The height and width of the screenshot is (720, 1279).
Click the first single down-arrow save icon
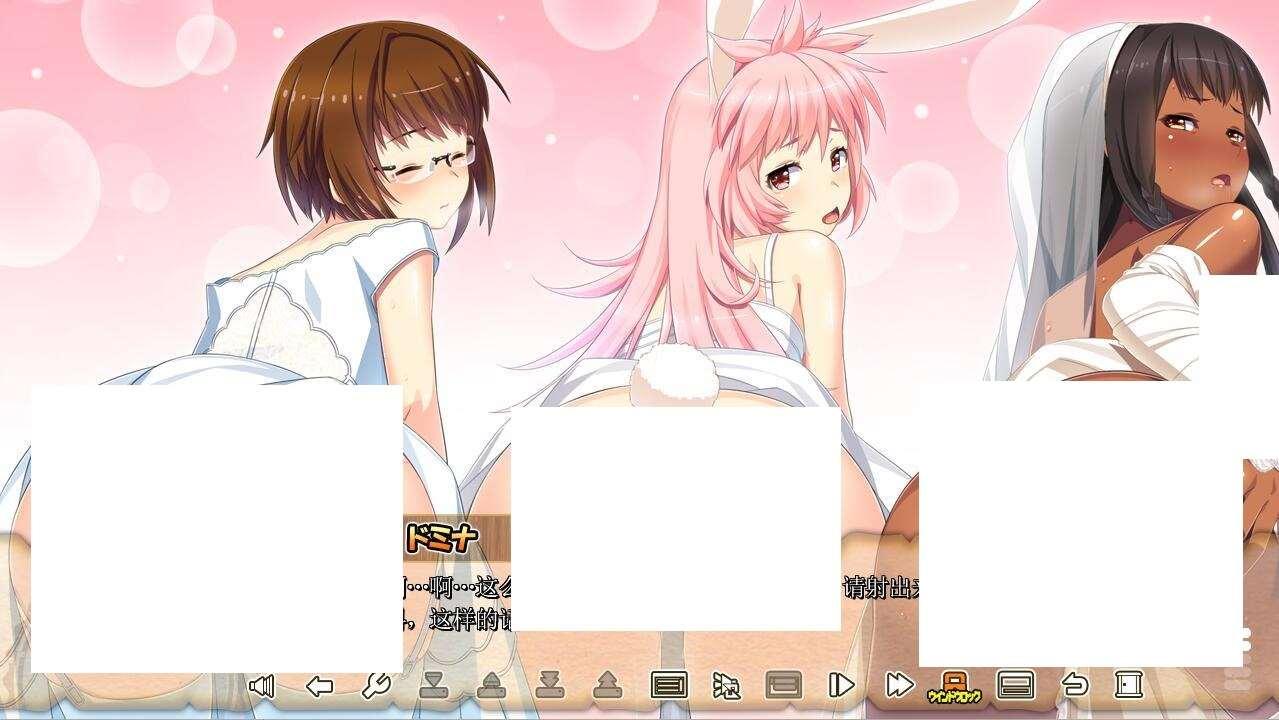click(x=432, y=685)
